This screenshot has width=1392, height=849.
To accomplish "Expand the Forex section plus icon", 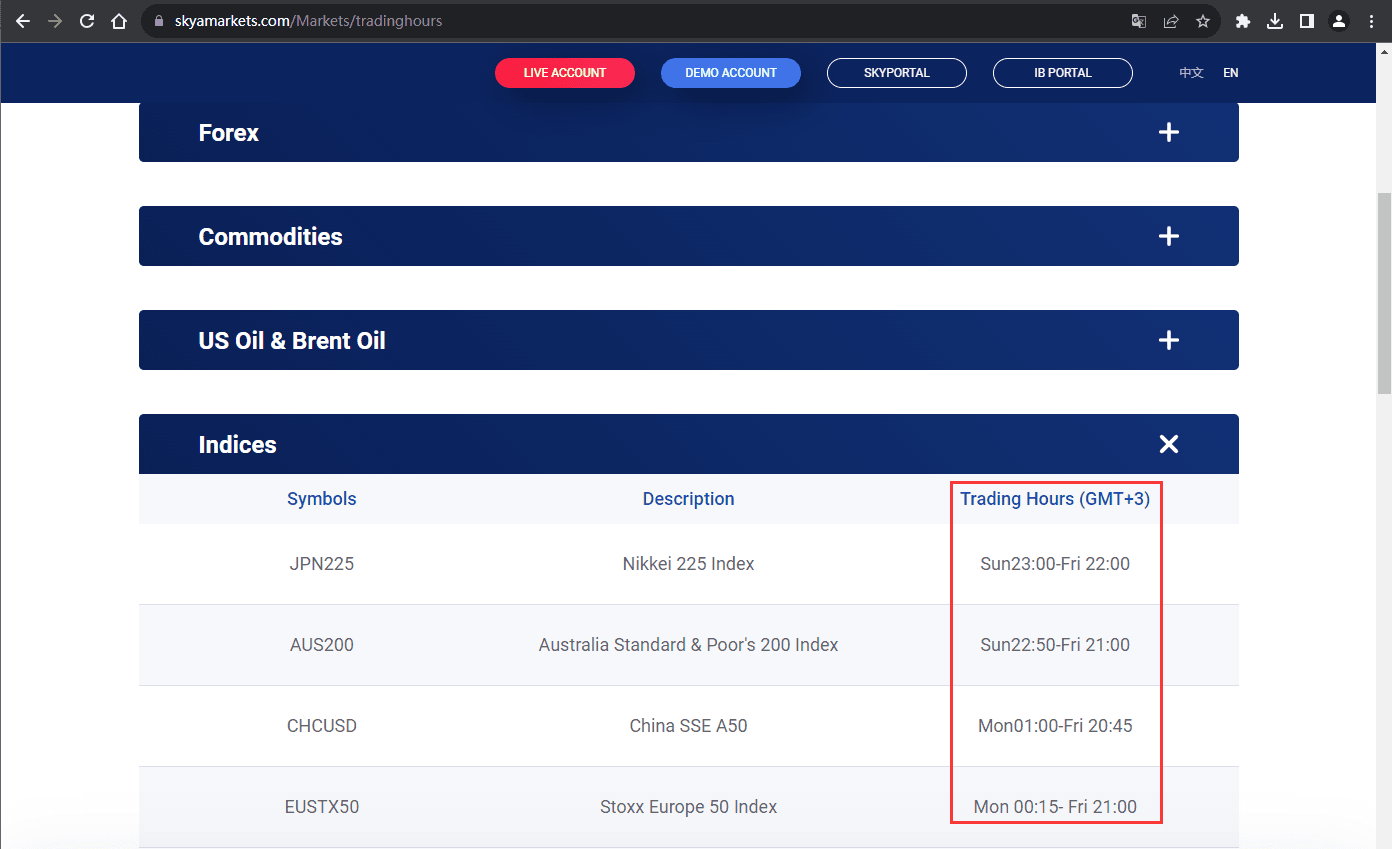I will click(x=1168, y=132).
